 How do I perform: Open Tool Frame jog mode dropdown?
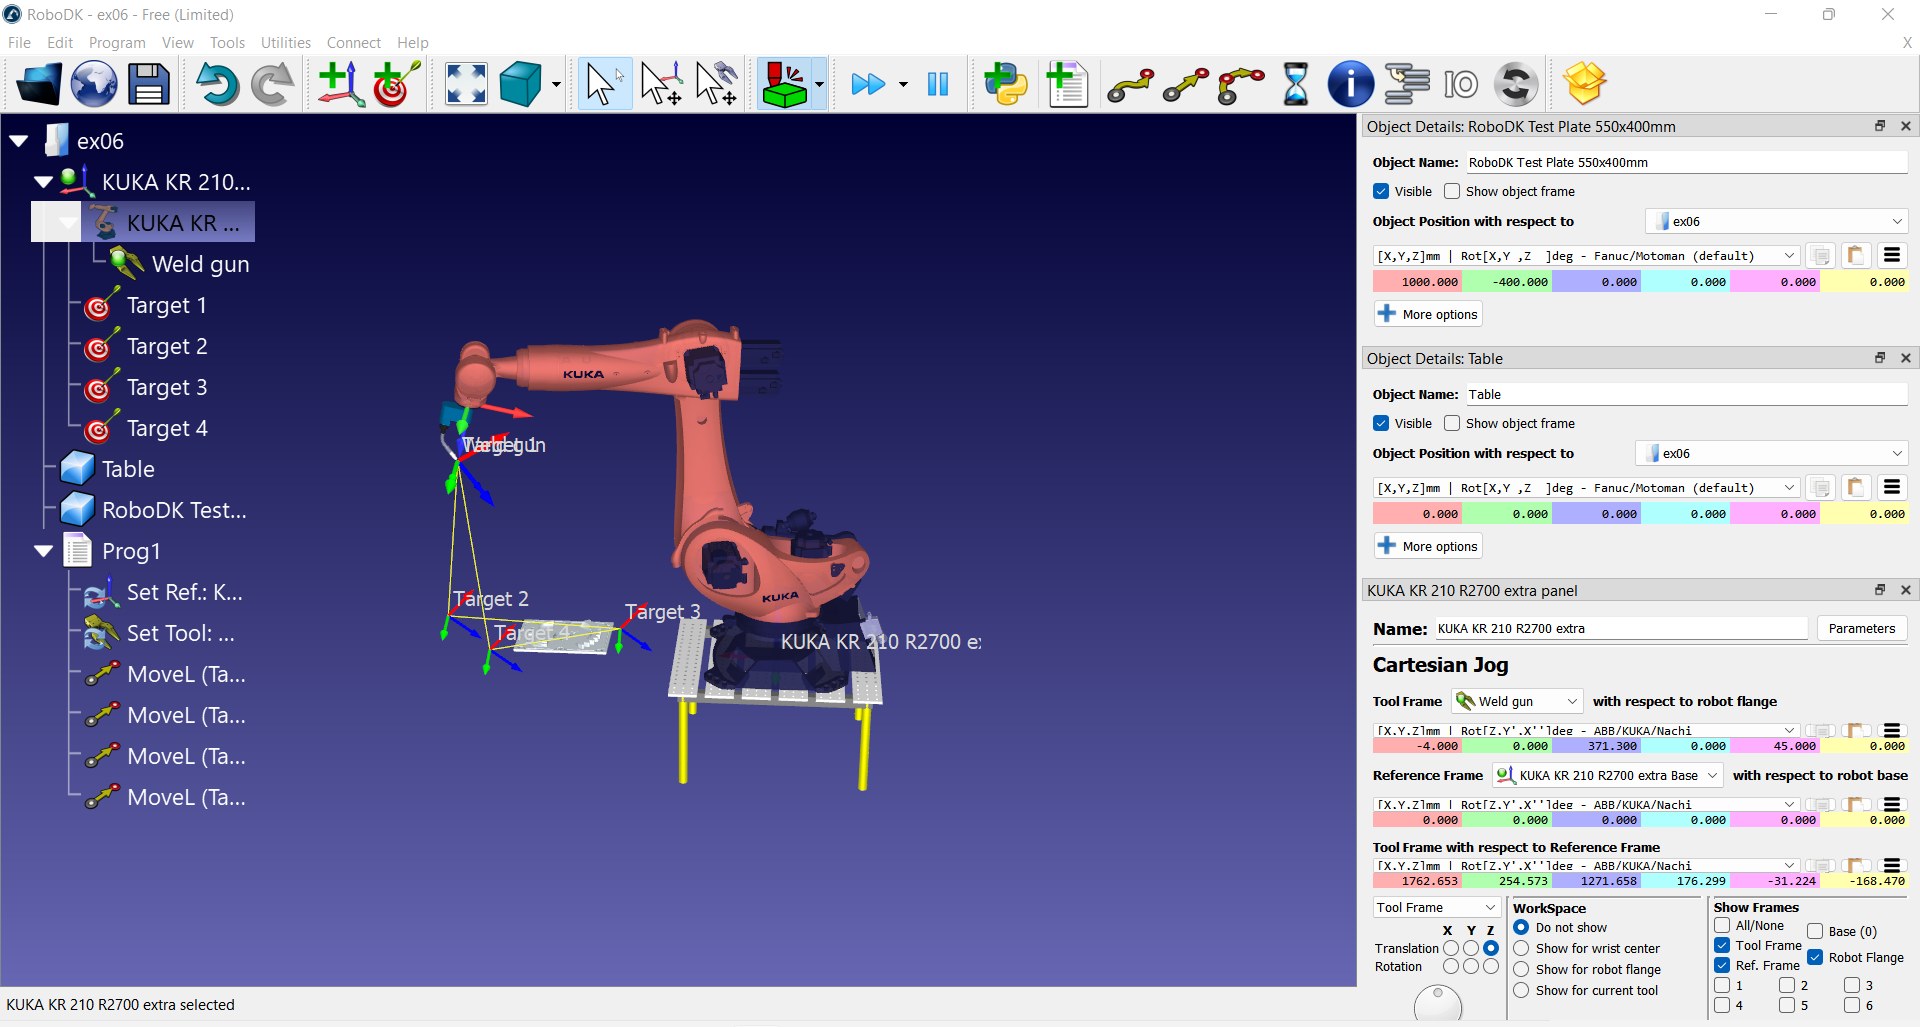tap(1436, 907)
